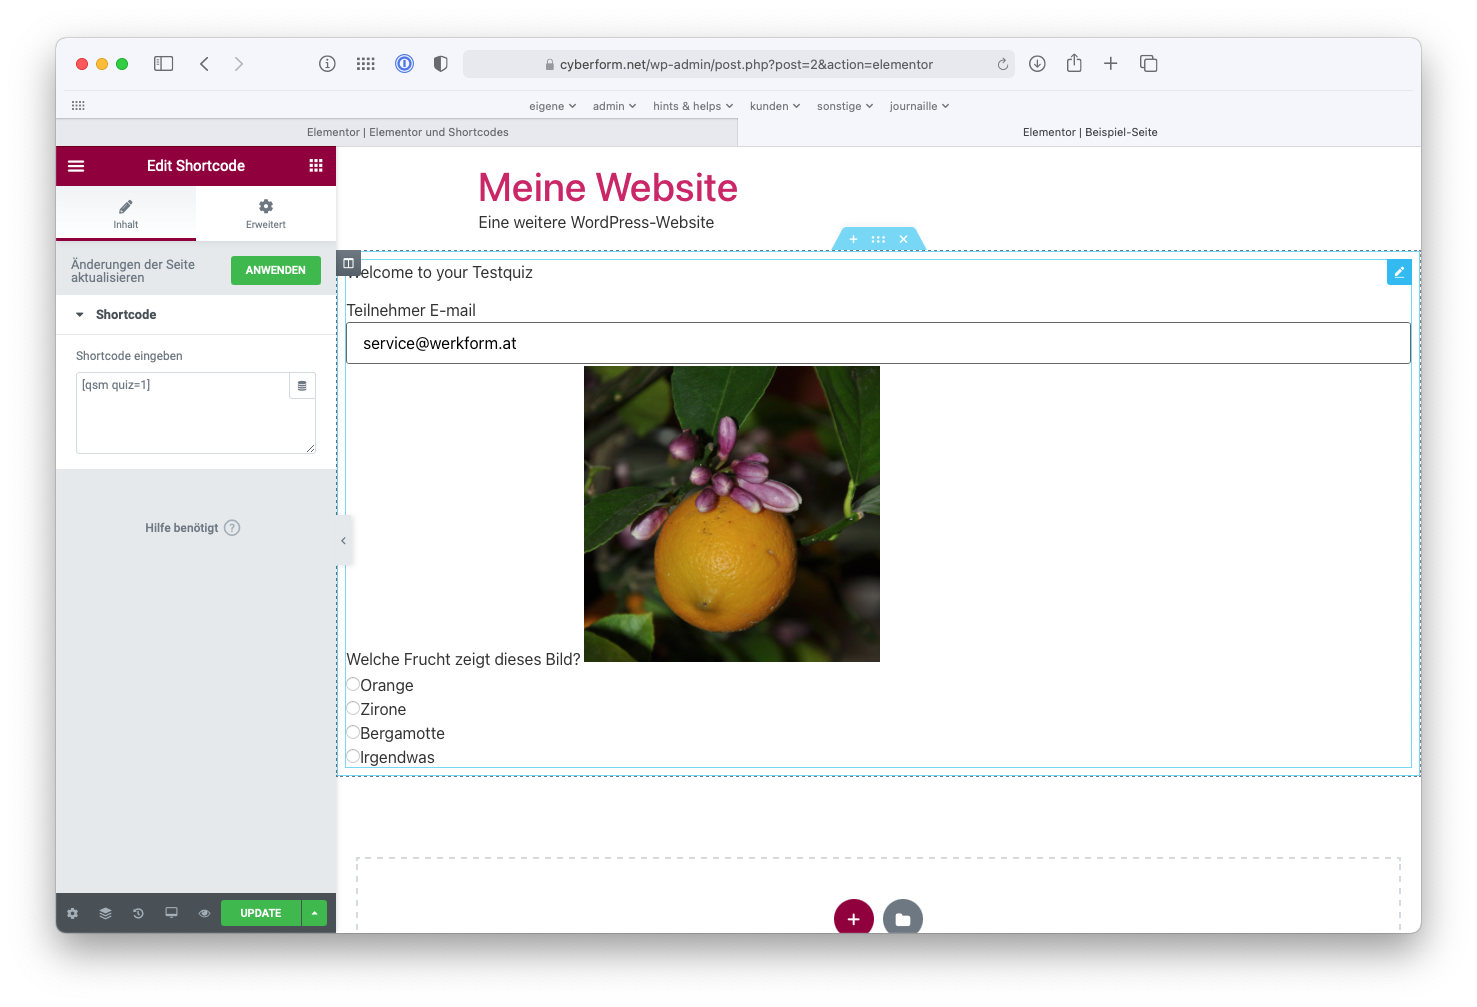Add a new section with plus button
The width and height of the screenshot is (1477, 1007).
tap(854, 918)
